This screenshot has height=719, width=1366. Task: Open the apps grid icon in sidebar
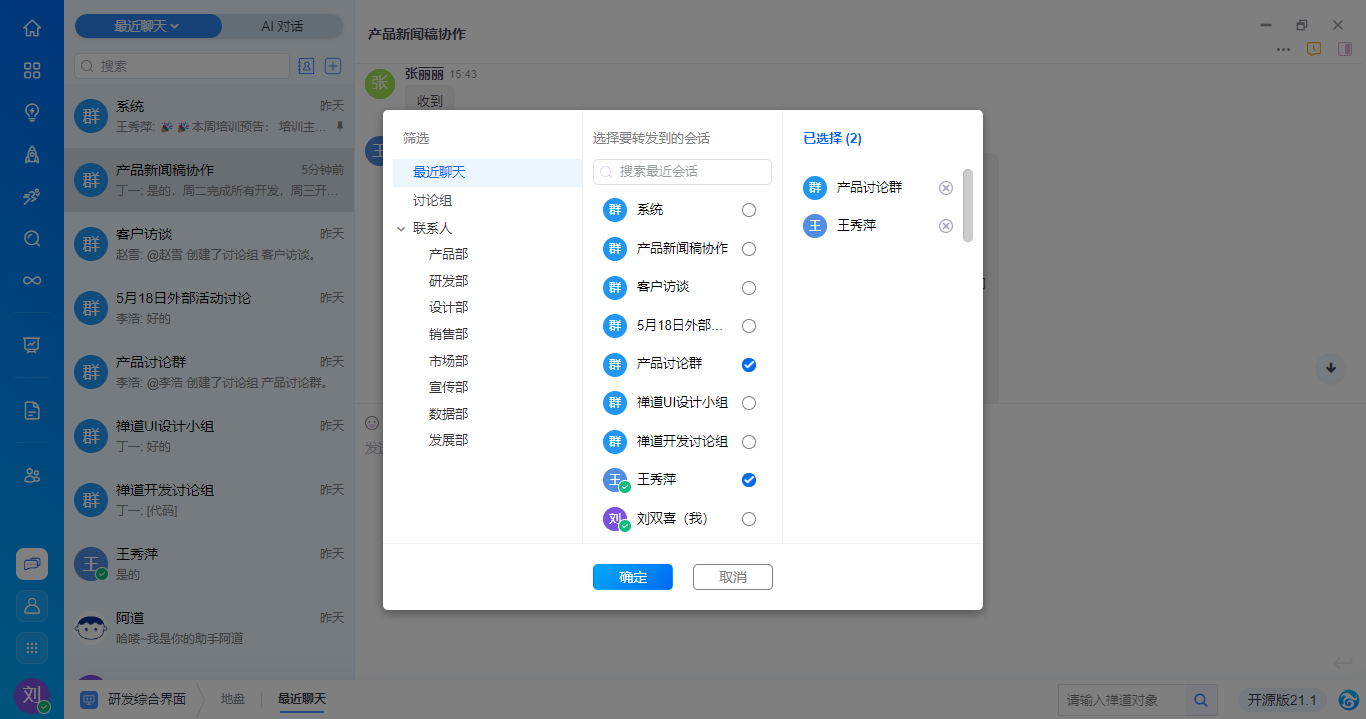coord(32,70)
